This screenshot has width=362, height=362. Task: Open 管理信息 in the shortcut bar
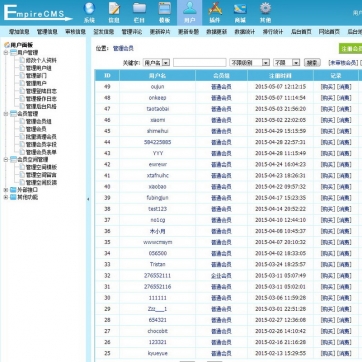pos(47,32)
